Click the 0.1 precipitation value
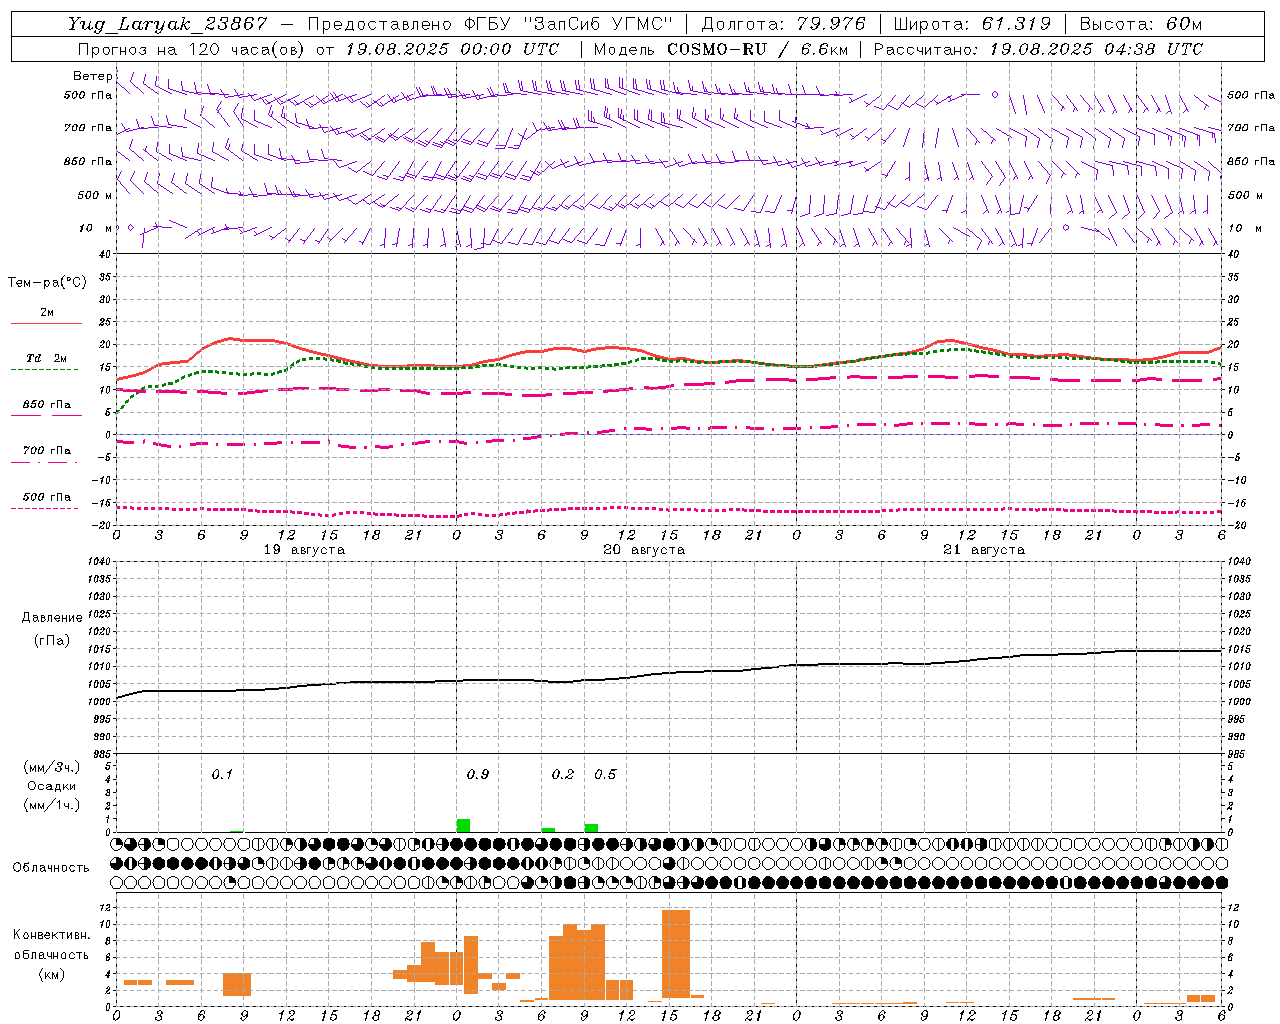 coord(222,774)
